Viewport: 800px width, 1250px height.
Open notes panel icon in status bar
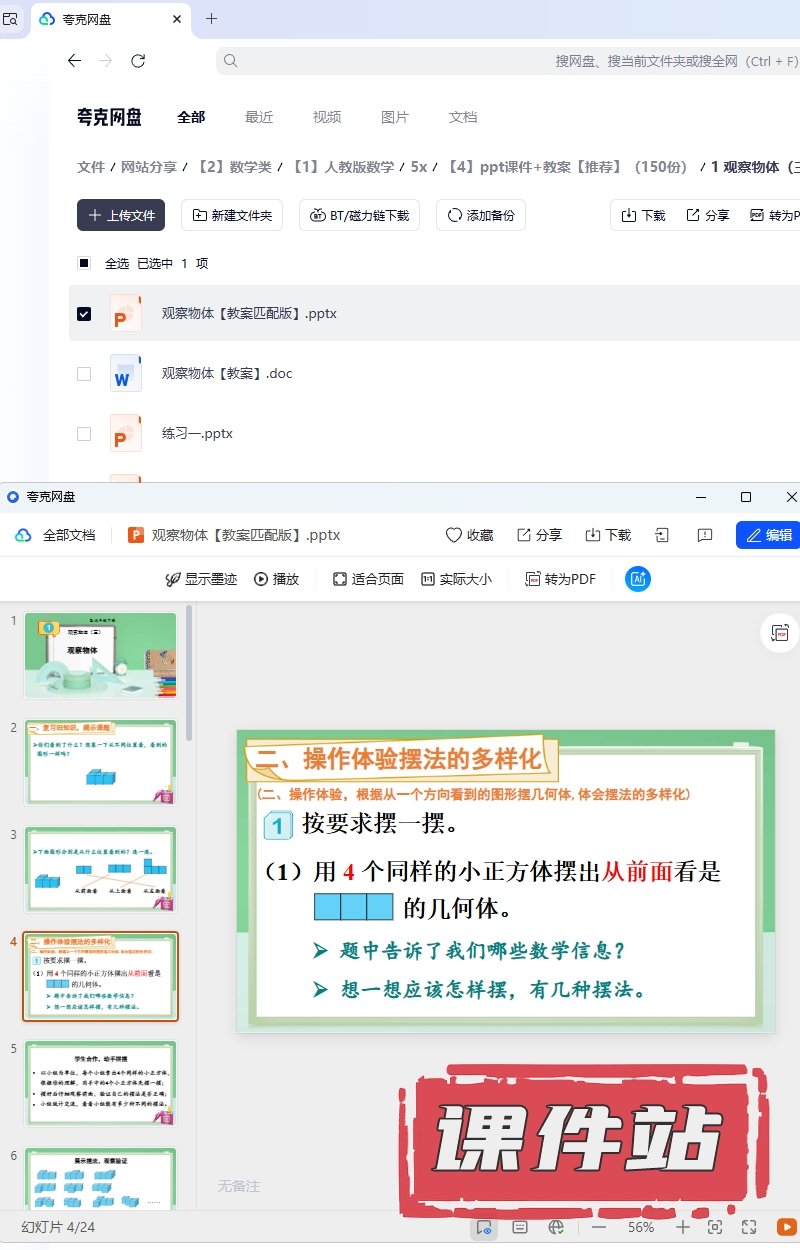click(520, 1227)
